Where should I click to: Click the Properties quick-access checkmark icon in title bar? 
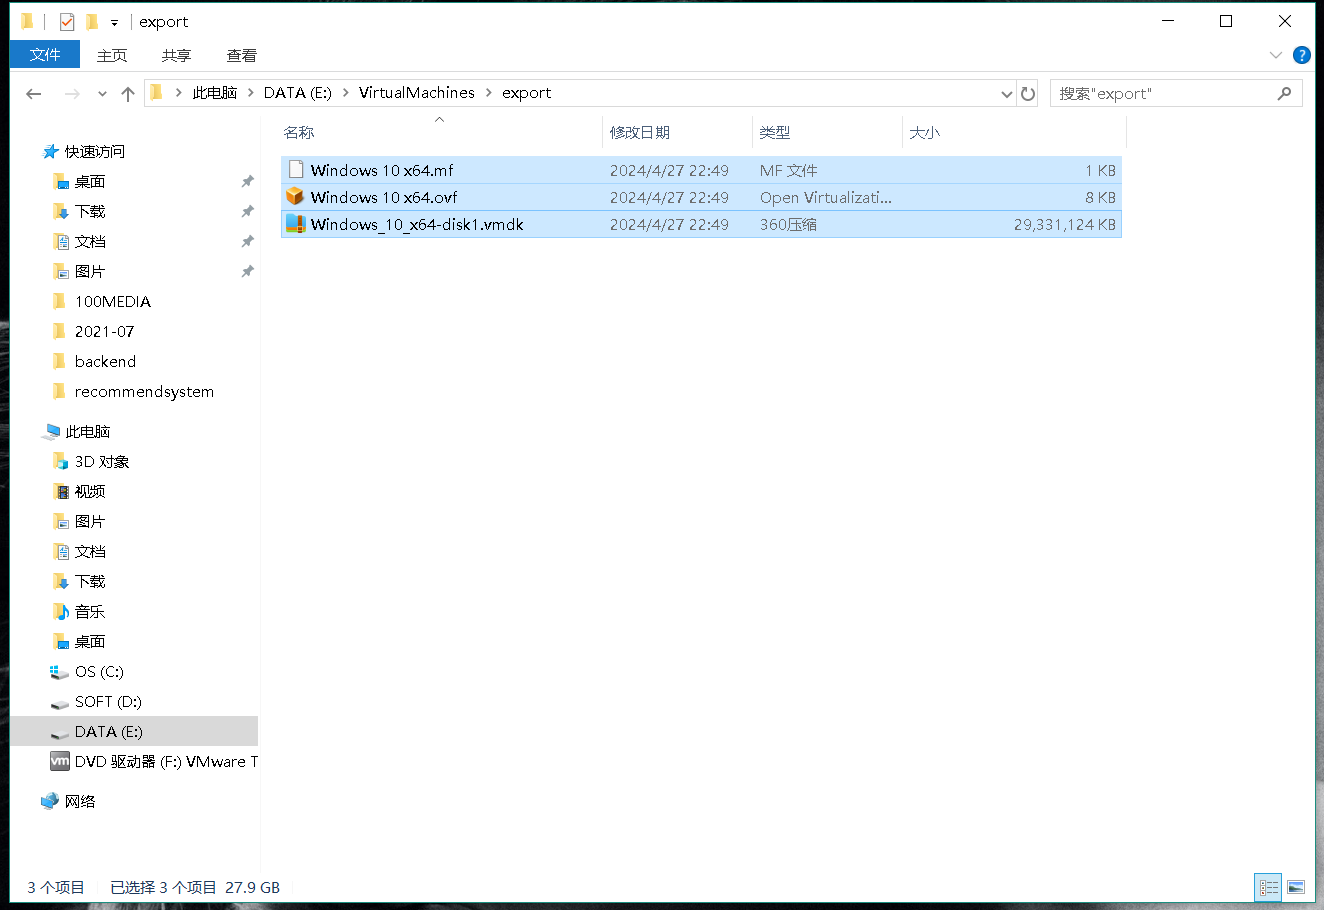pos(67,21)
